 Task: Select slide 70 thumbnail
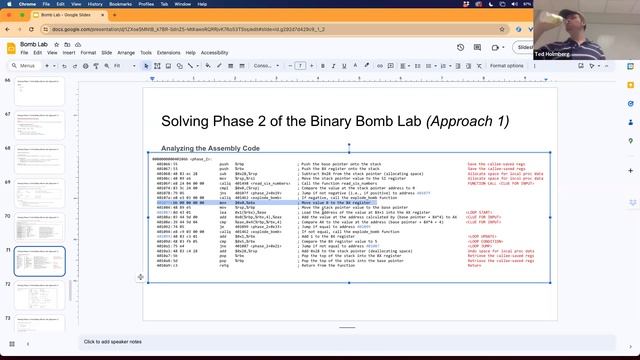coord(39,227)
